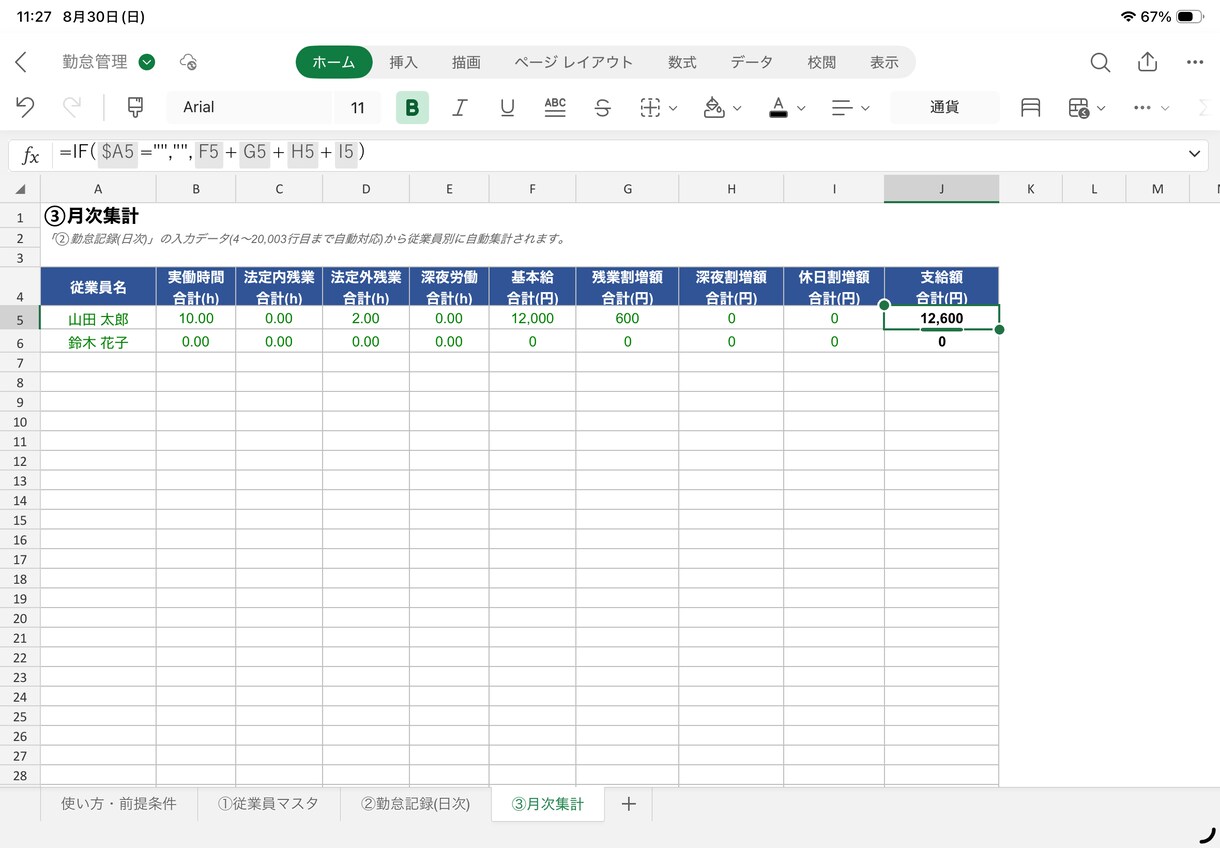Open the Arial font name box
Image resolution: width=1220 pixels, height=848 pixels.
[x=248, y=107]
